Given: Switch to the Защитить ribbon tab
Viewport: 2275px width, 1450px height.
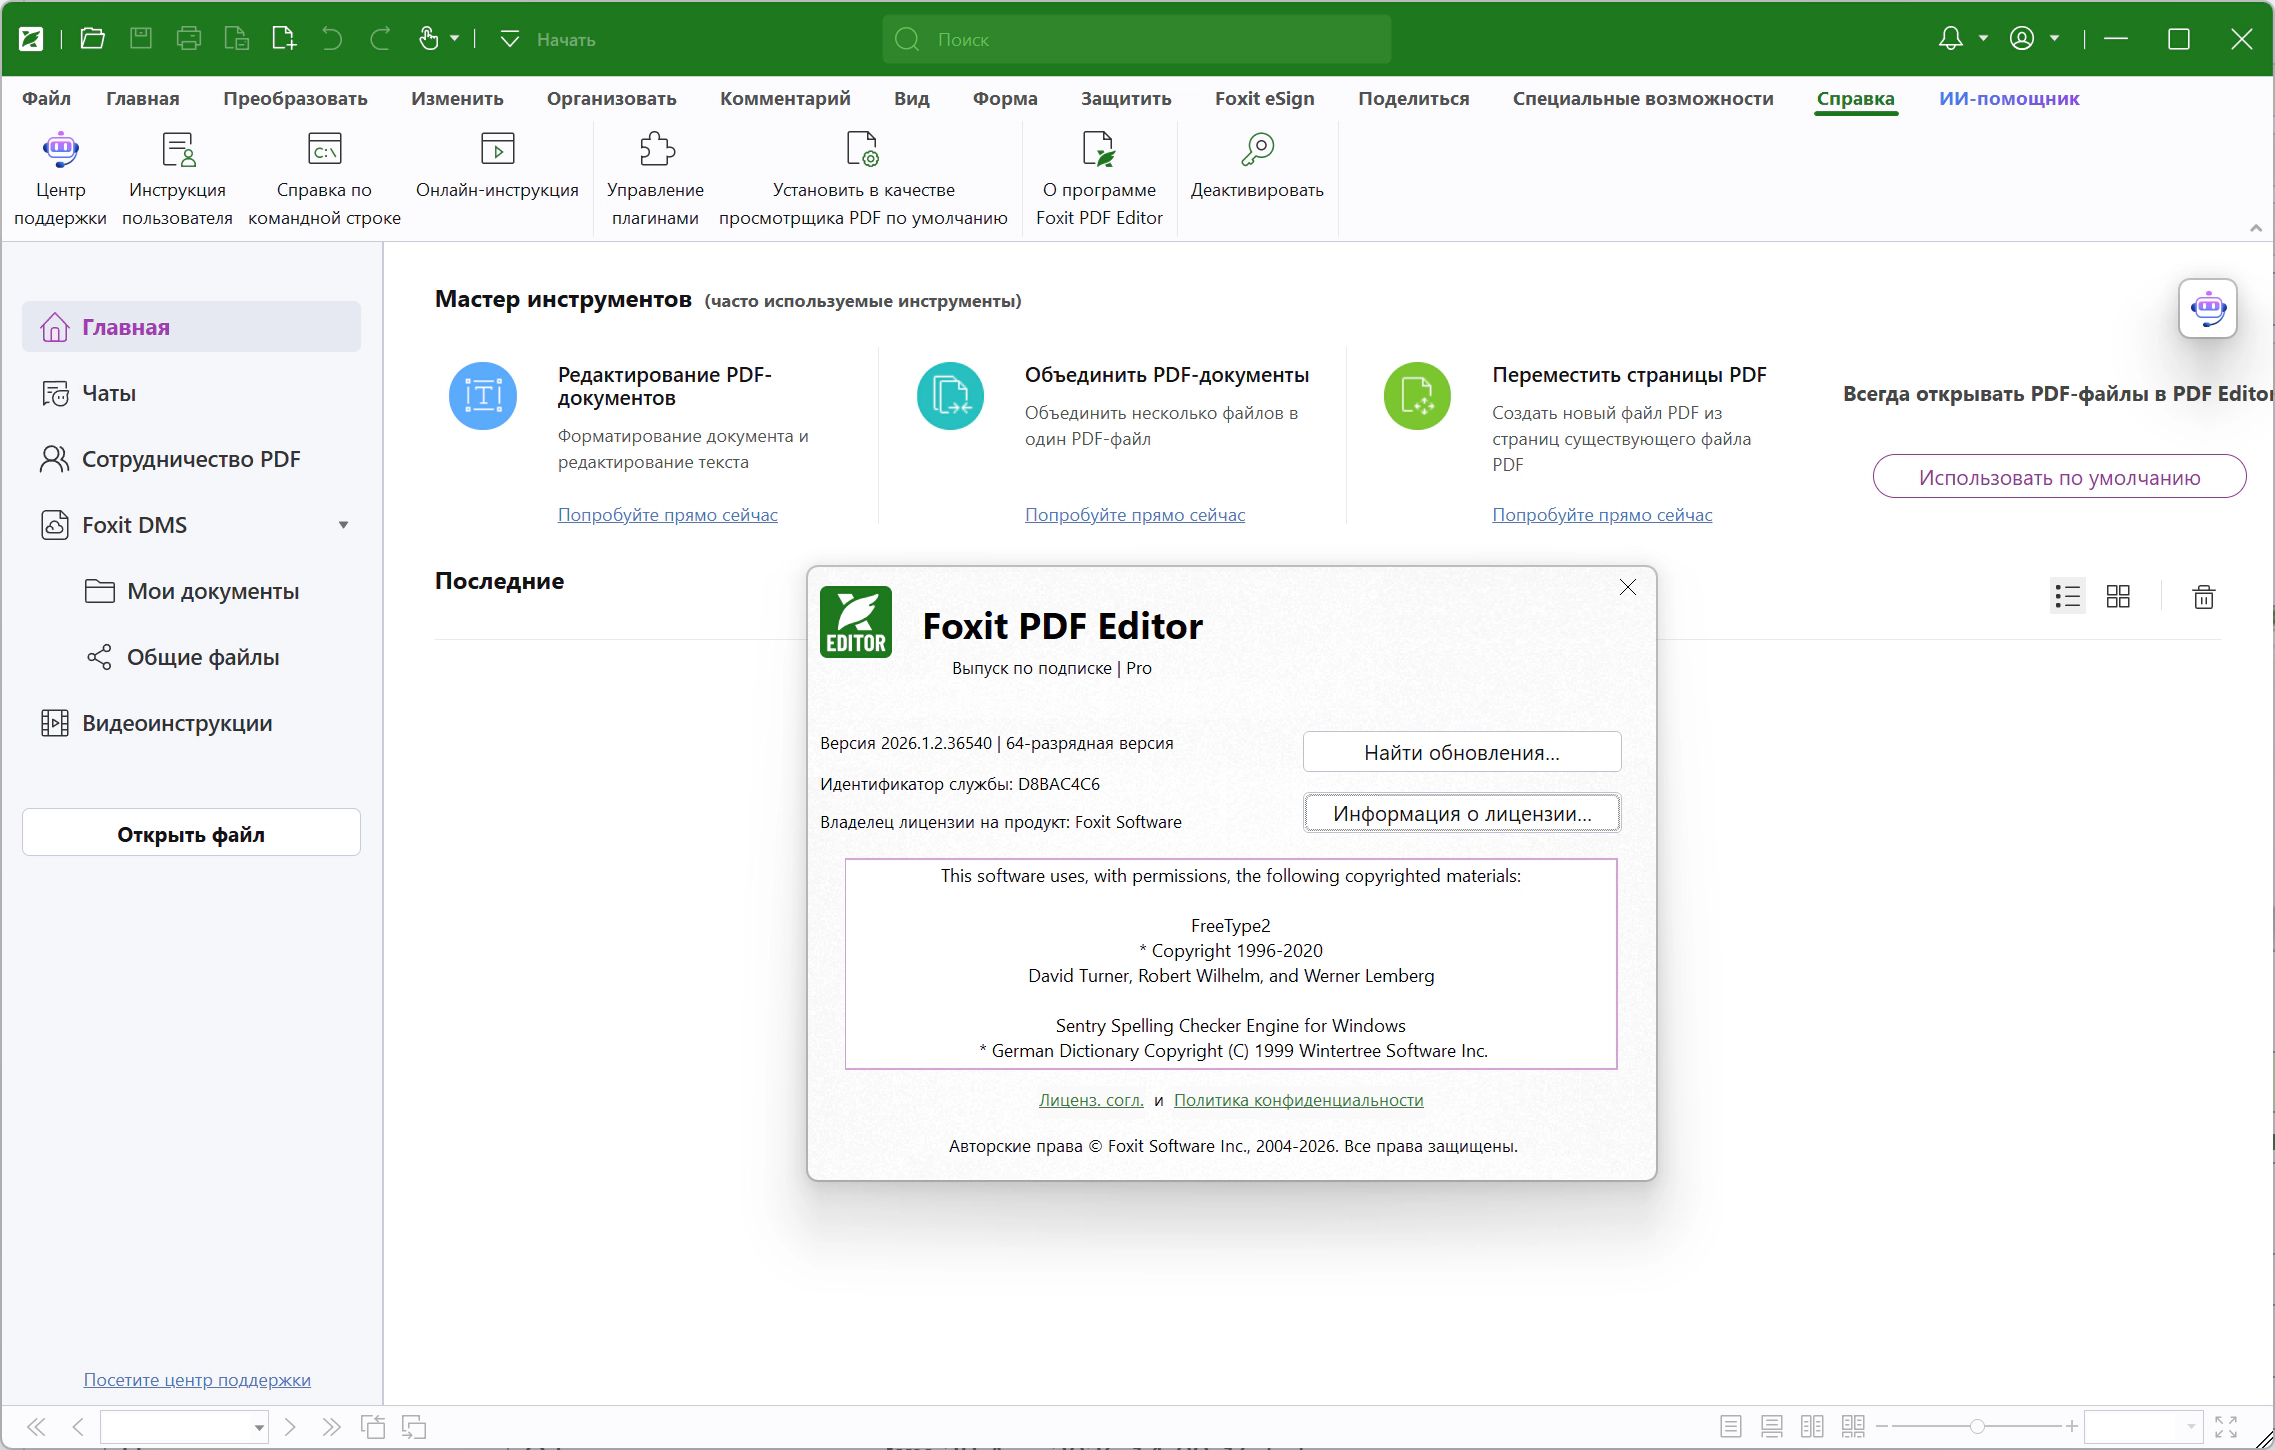Looking at the screenshot, I should click(x=1126, y=99).
